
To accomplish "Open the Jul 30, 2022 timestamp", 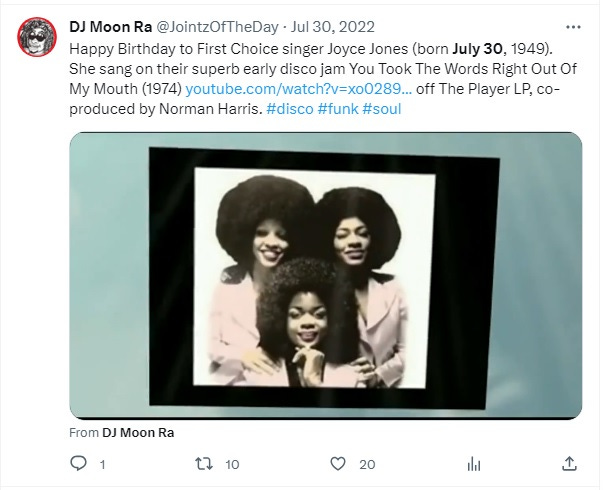I will 333,27.
